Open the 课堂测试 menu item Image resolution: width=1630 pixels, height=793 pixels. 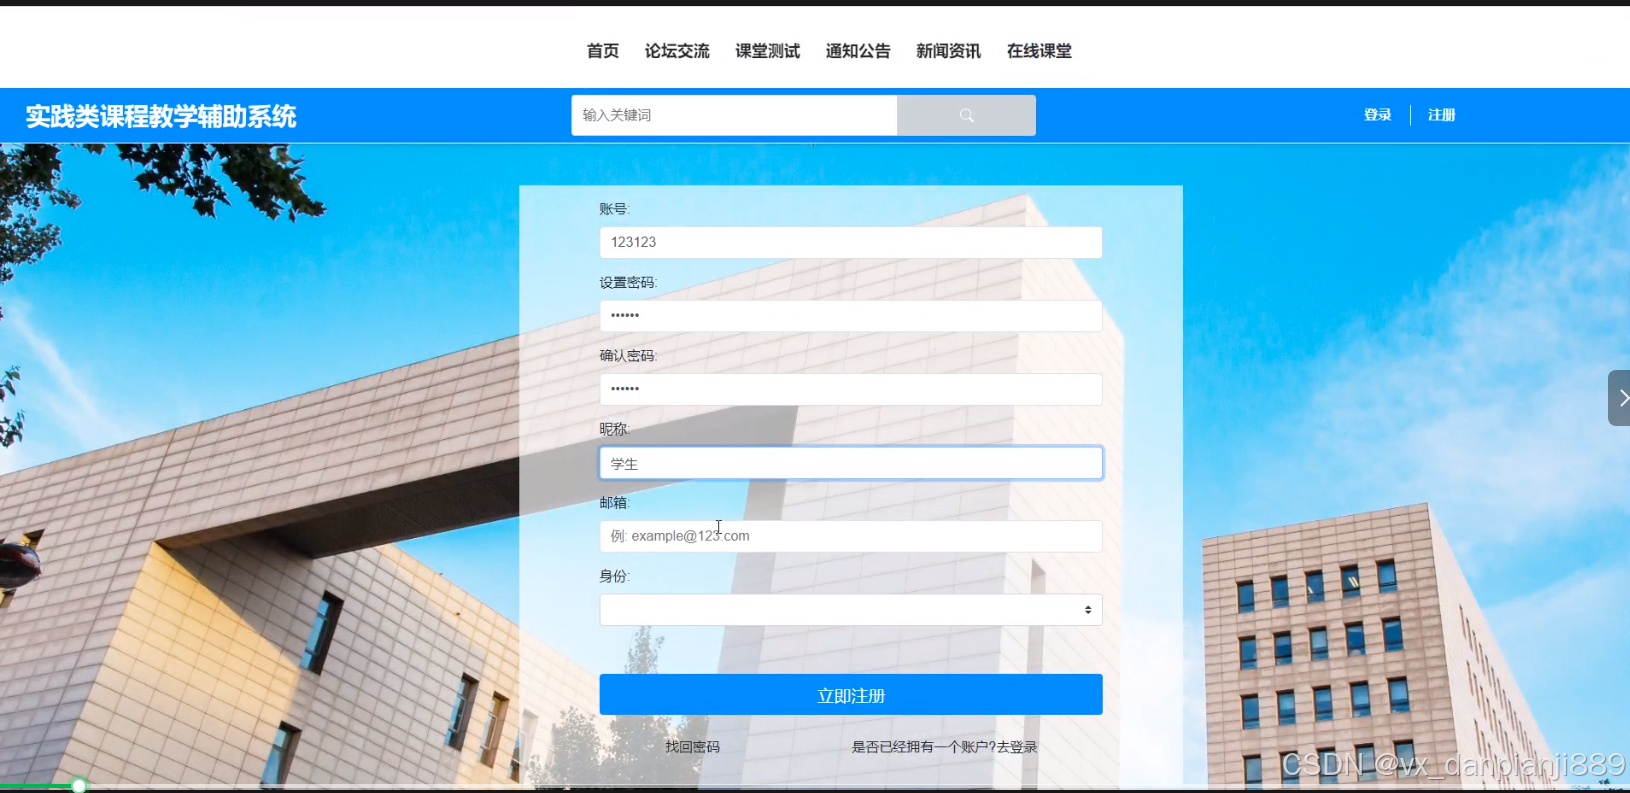[768, 51]
